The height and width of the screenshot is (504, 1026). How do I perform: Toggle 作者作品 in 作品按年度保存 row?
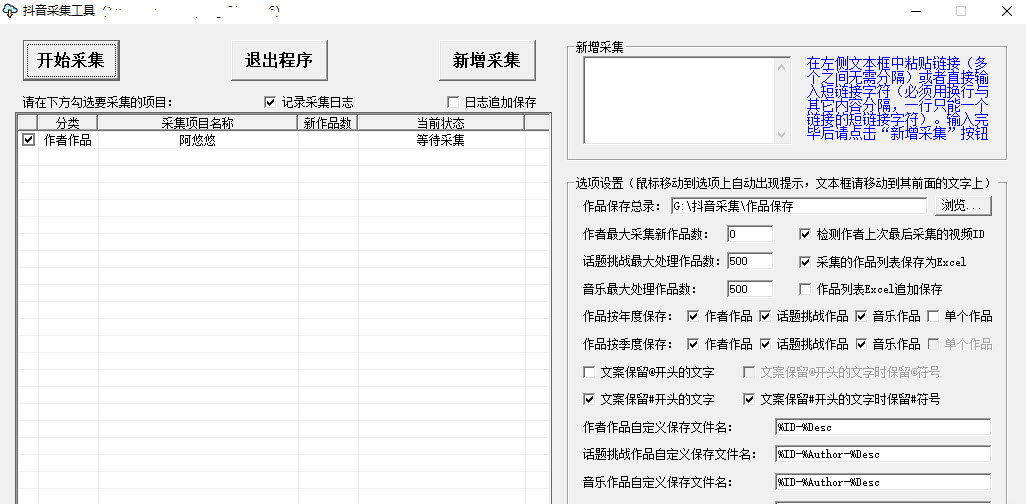(693, 317)
